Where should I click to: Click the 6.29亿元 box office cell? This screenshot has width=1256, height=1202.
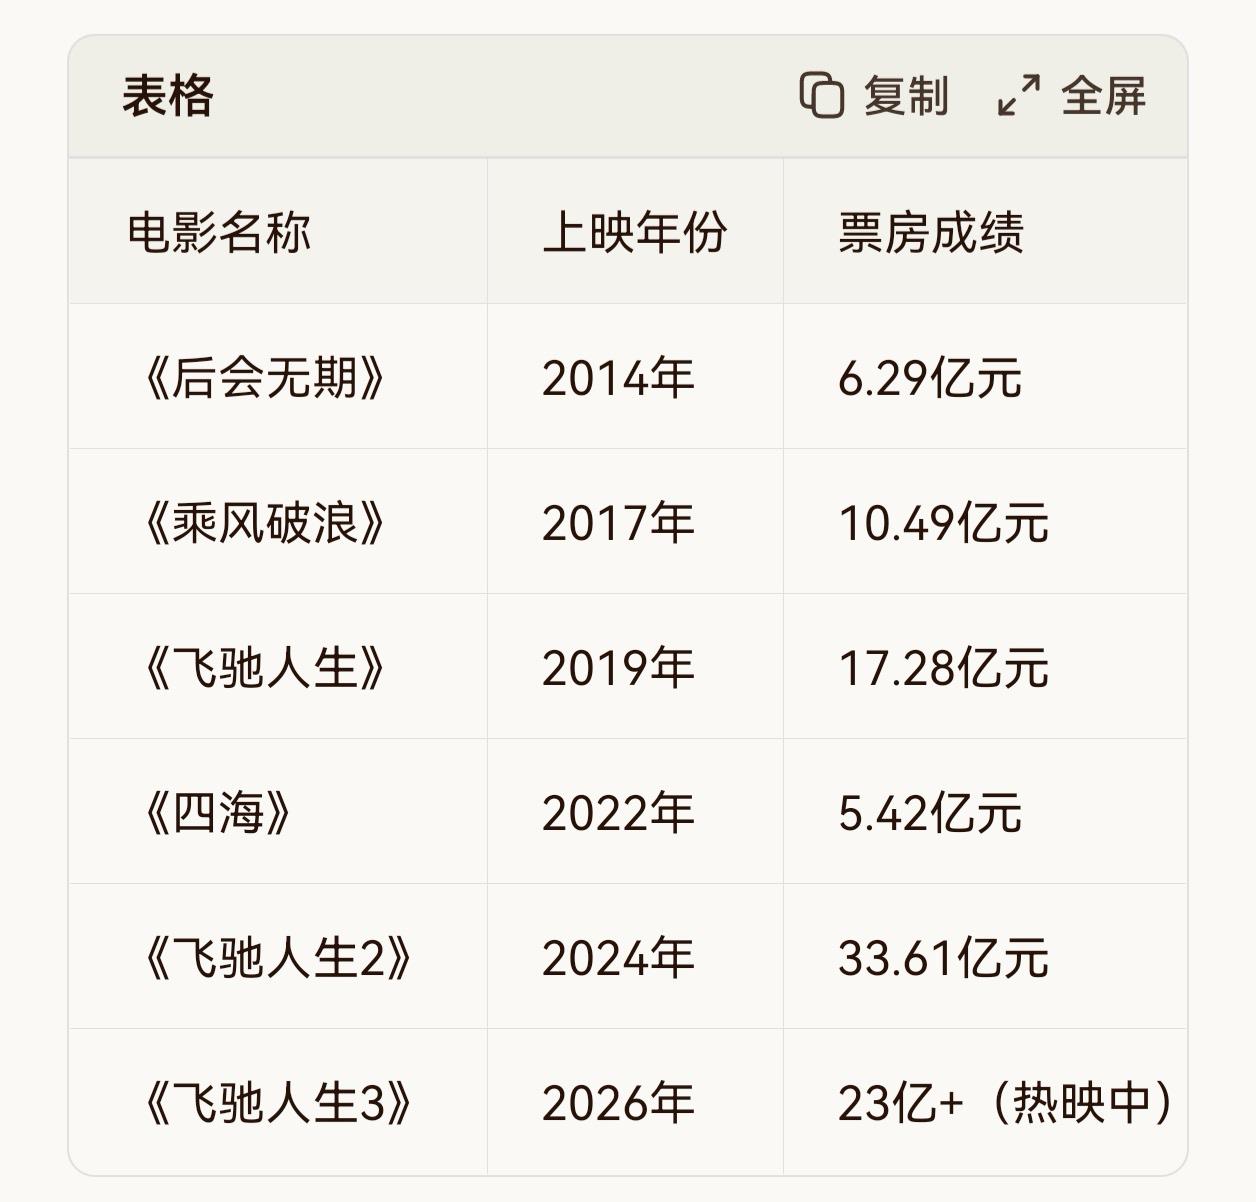pos(929,379)
